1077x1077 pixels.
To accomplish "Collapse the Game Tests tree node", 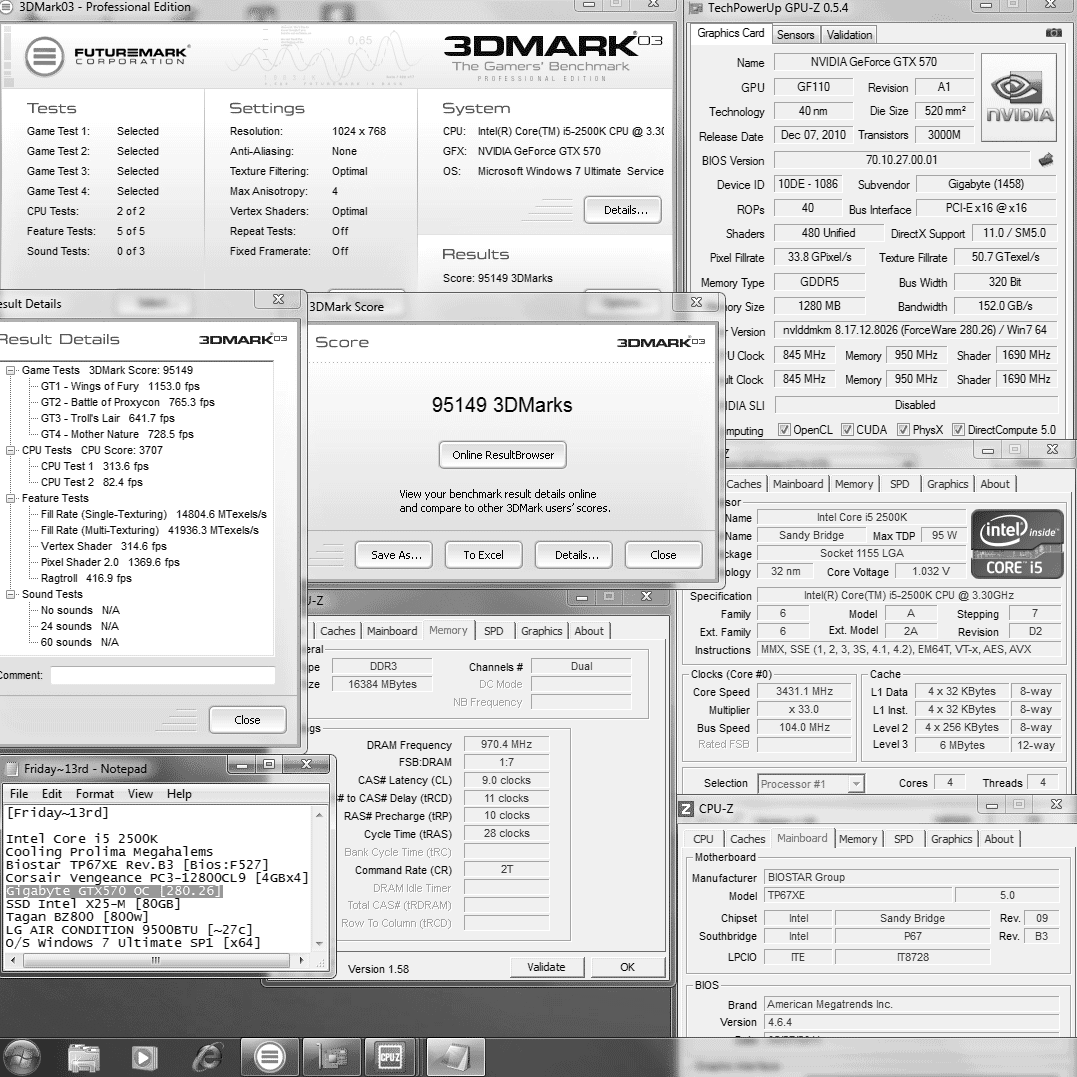I will (x=10, y=370).
